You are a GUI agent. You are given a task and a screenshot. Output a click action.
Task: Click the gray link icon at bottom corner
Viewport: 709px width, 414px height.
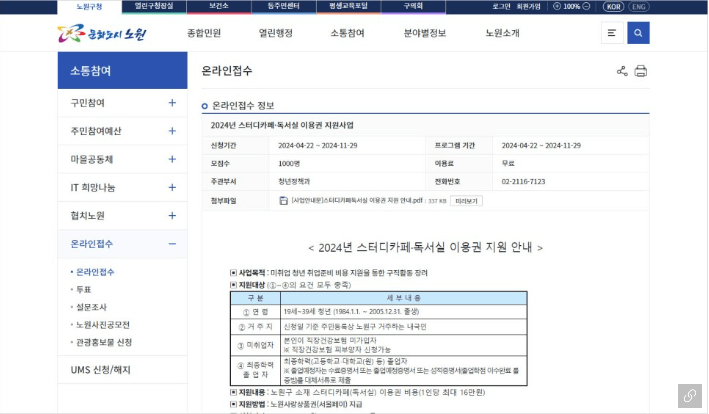point(690,396)
